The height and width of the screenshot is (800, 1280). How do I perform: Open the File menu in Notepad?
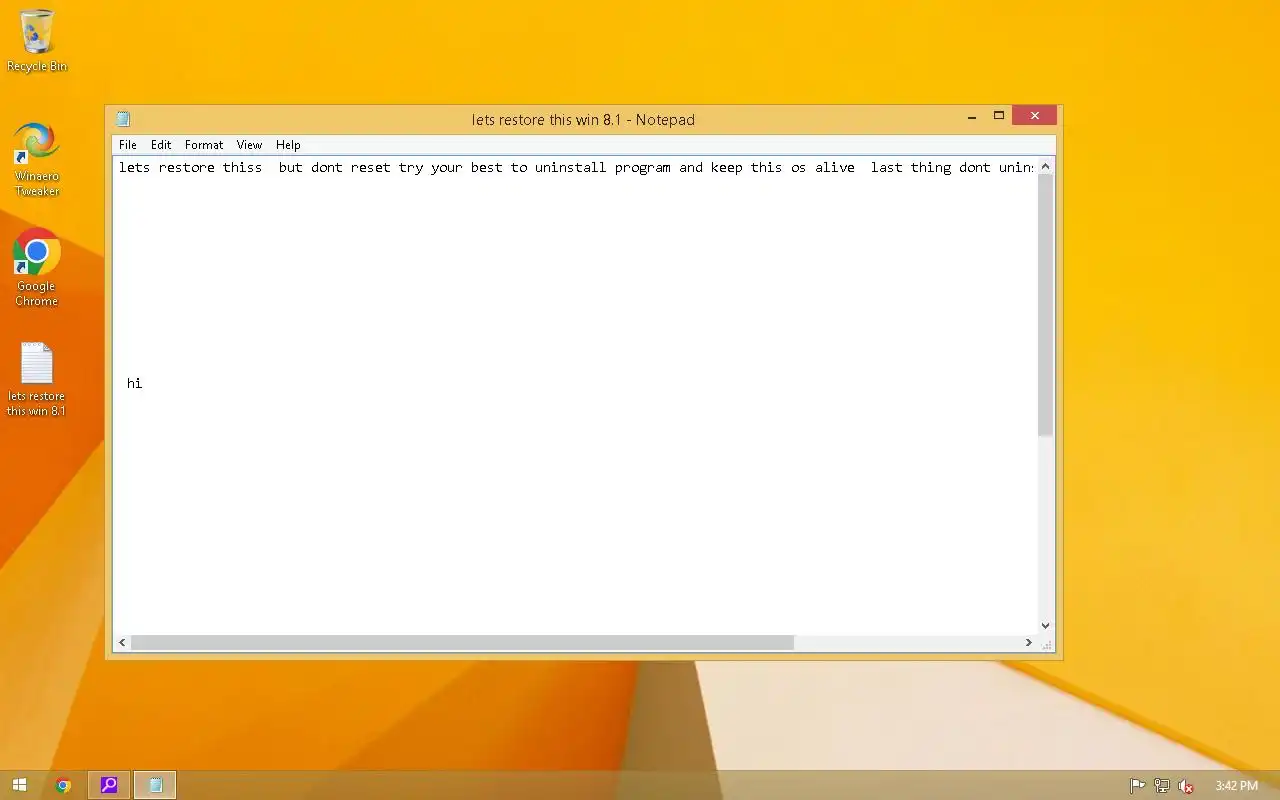pos(128,145)
